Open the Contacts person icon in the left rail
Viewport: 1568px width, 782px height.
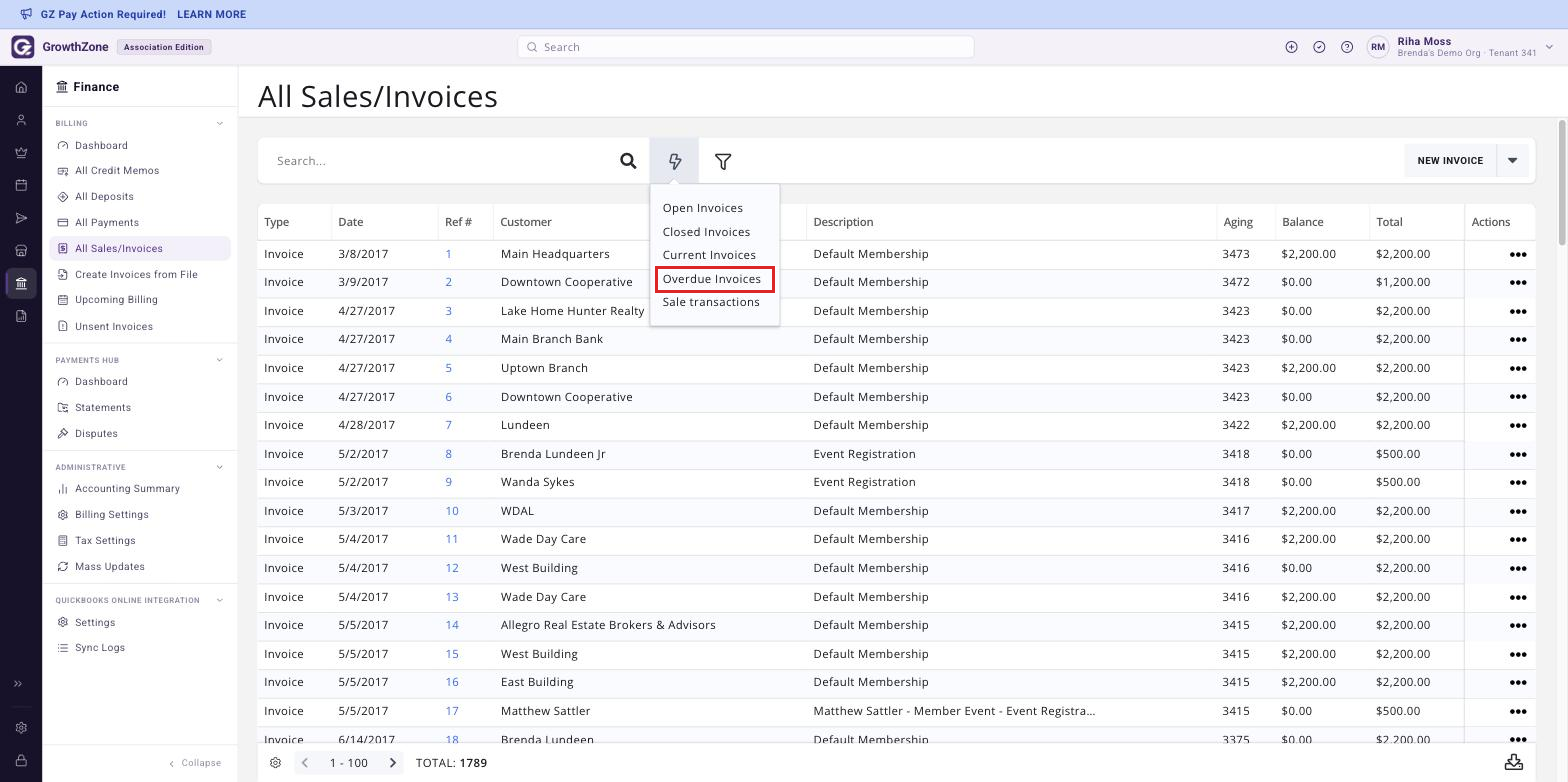(x=21, y=120)
